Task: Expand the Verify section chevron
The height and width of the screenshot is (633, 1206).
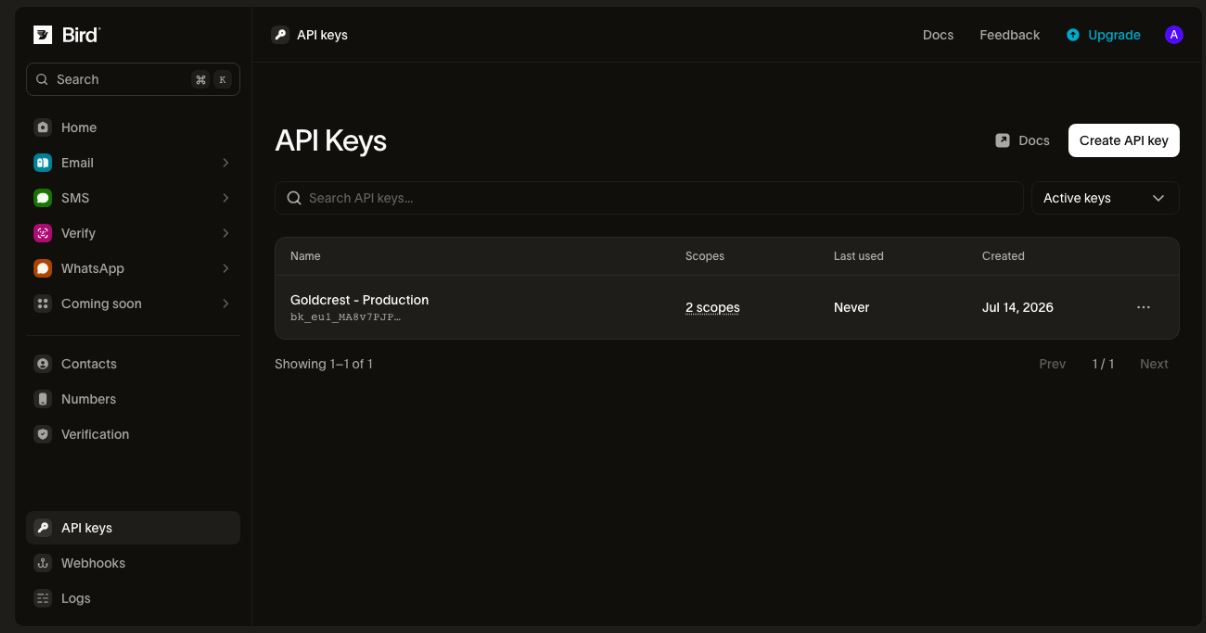Action: [x=226, y=233]
